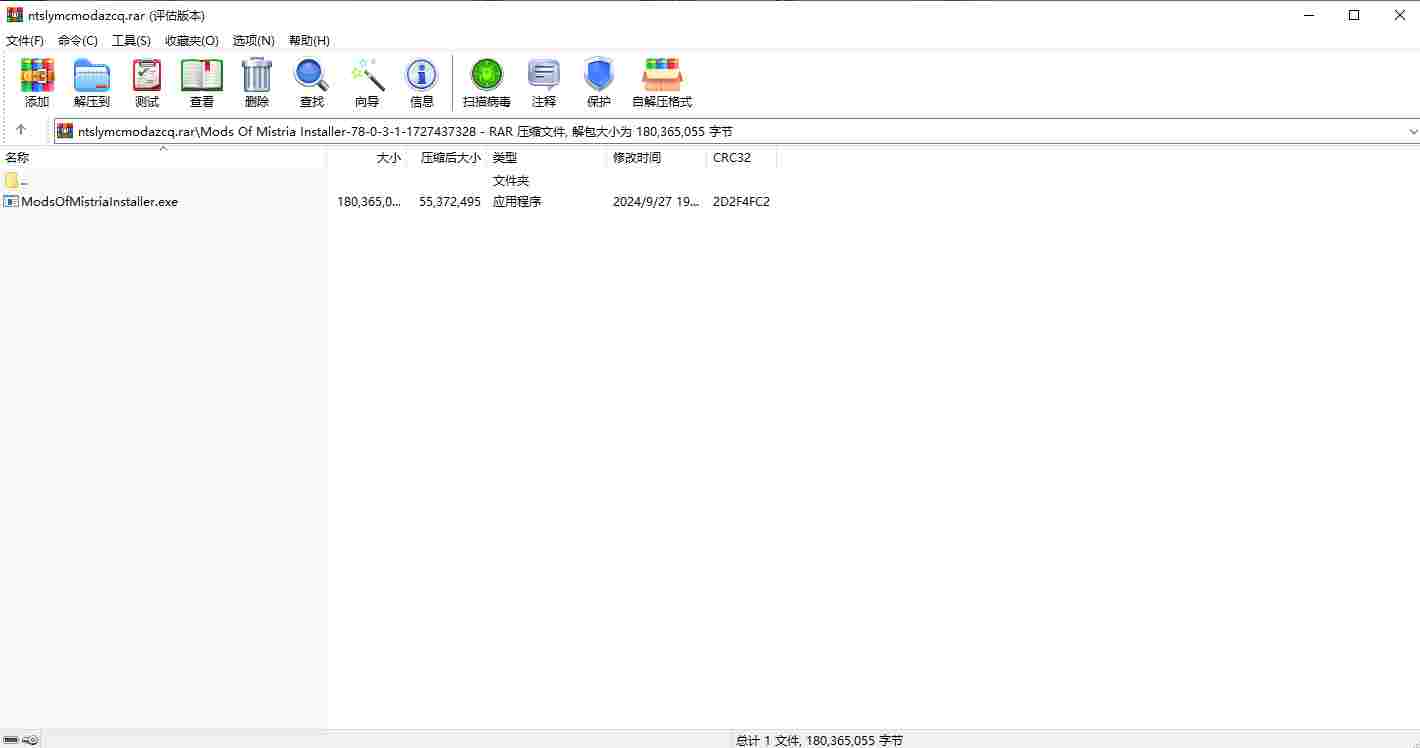
Task: Sort by the CRC32 column header
Action: pos(741,158)
